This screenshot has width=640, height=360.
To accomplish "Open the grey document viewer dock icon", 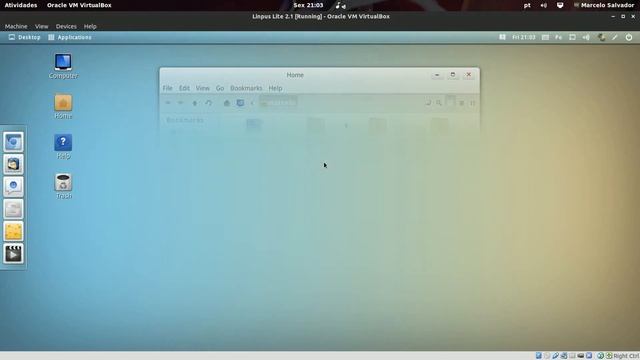I will tap(13, 209).
